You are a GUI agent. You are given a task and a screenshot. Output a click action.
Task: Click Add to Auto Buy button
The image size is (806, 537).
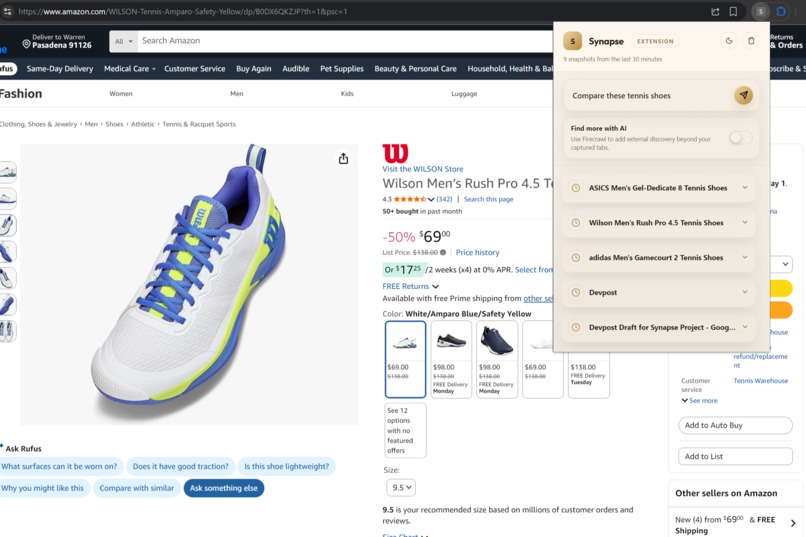pos(735,425)
